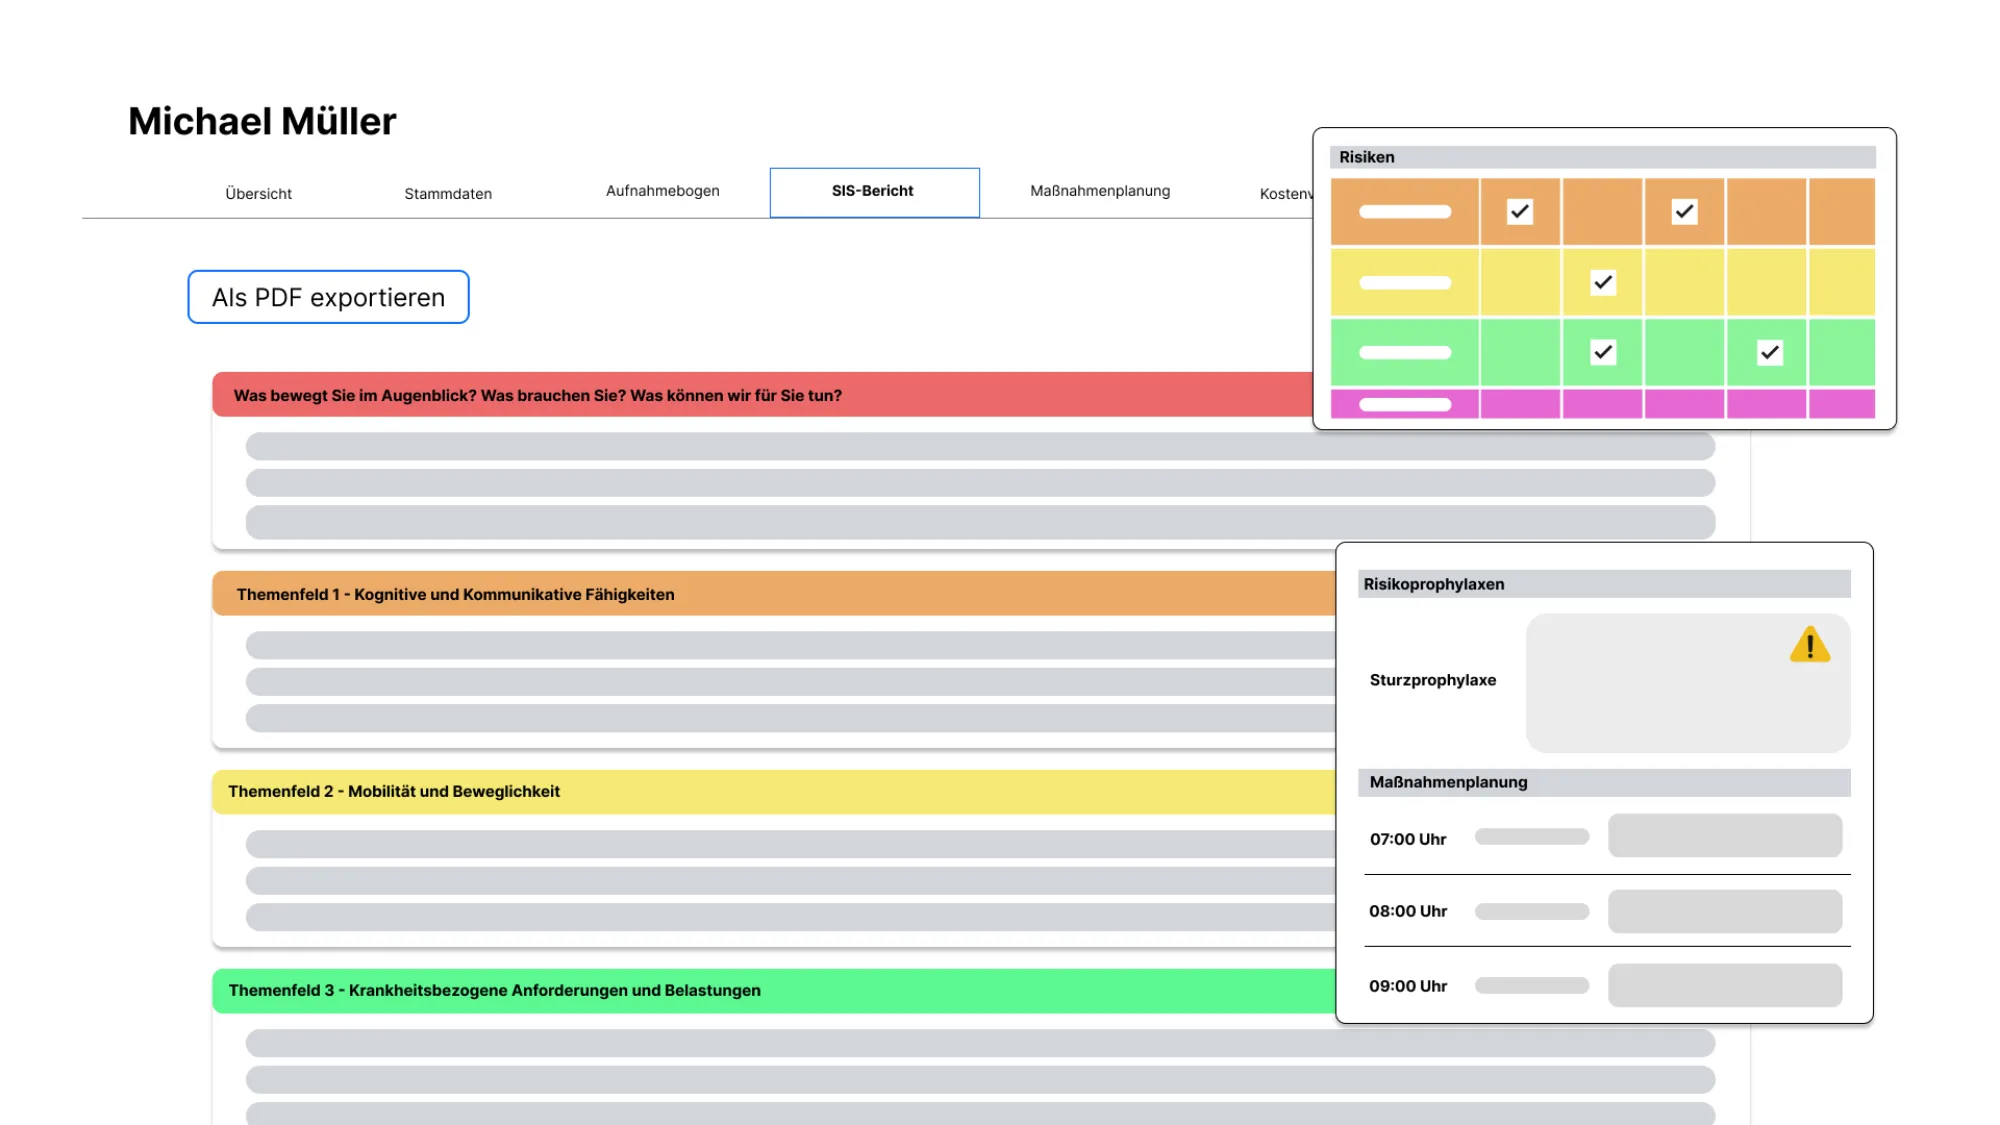2000x1125 pixels.
Task: Open the Übersicht tab
Action: click(x=258, y=194)
